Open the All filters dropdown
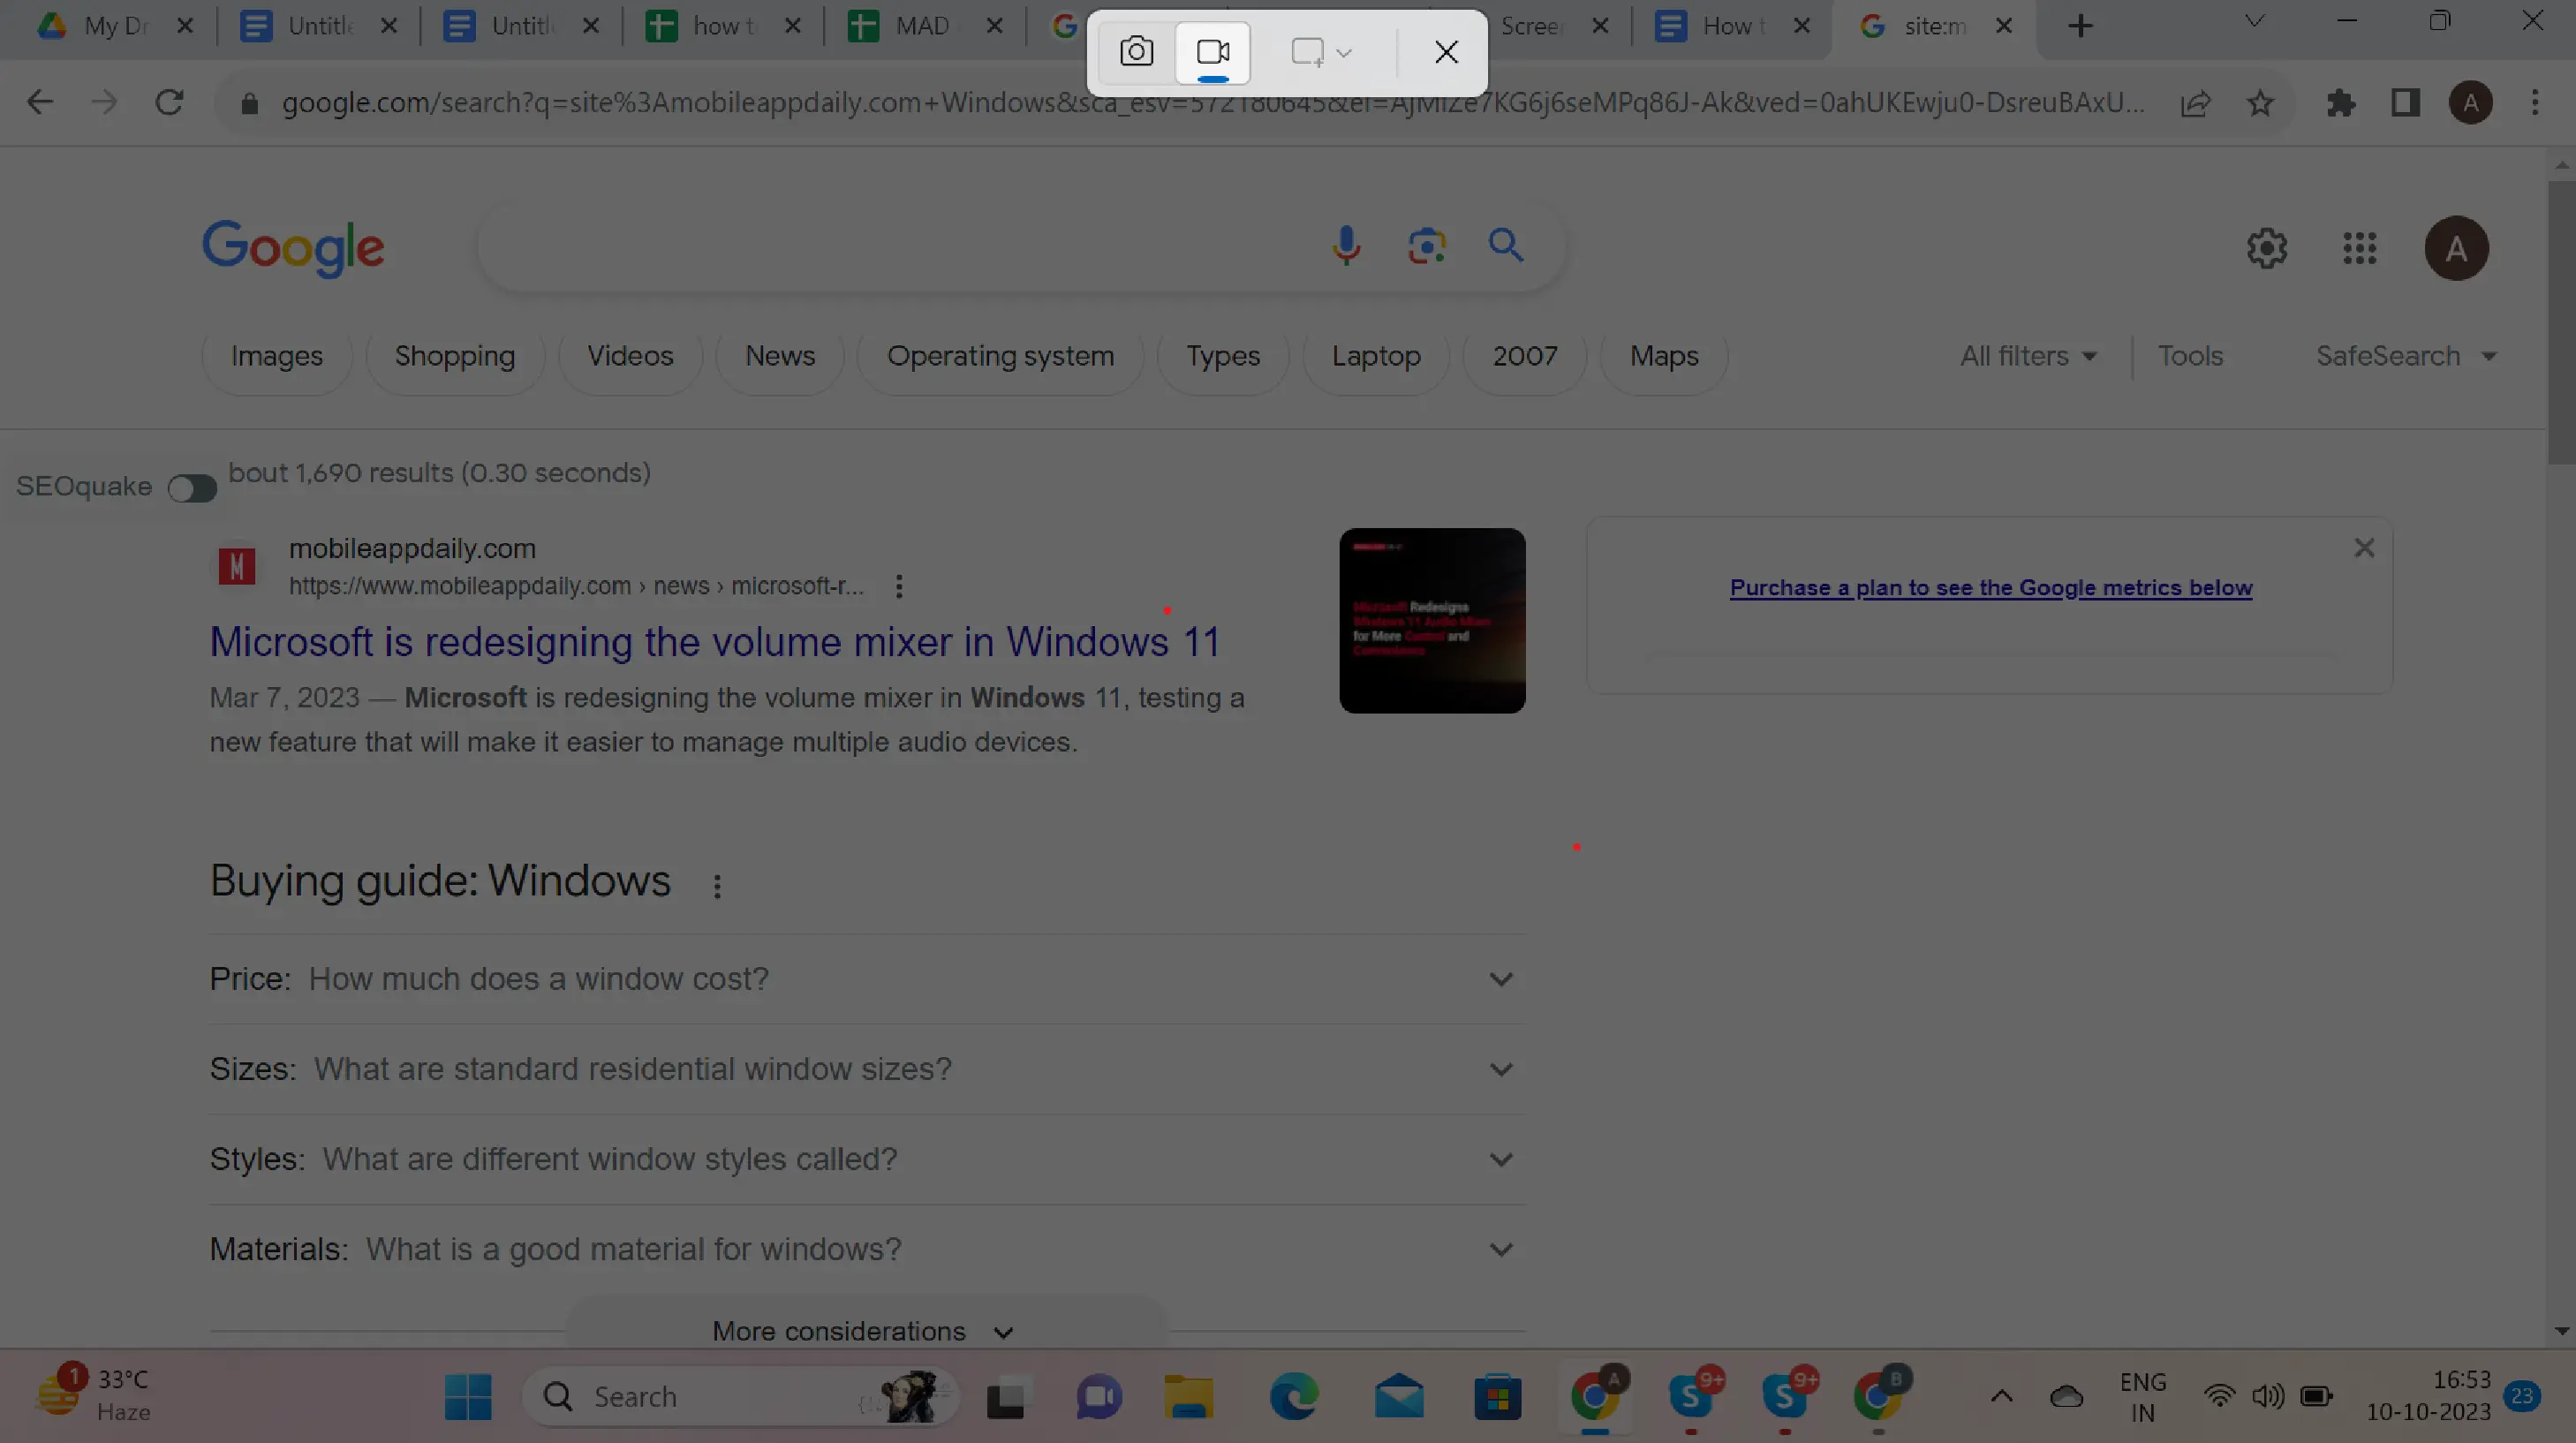 point(2028,356)
